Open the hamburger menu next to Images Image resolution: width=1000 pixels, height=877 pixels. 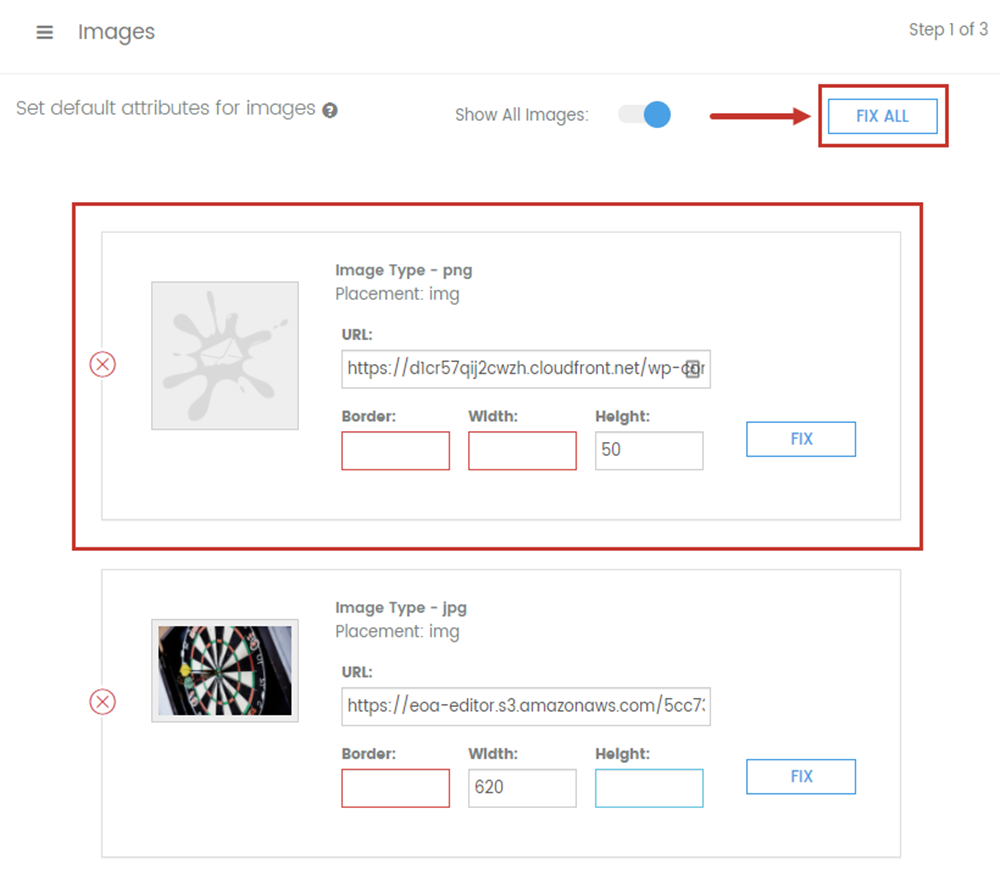[x=45, y=32]
